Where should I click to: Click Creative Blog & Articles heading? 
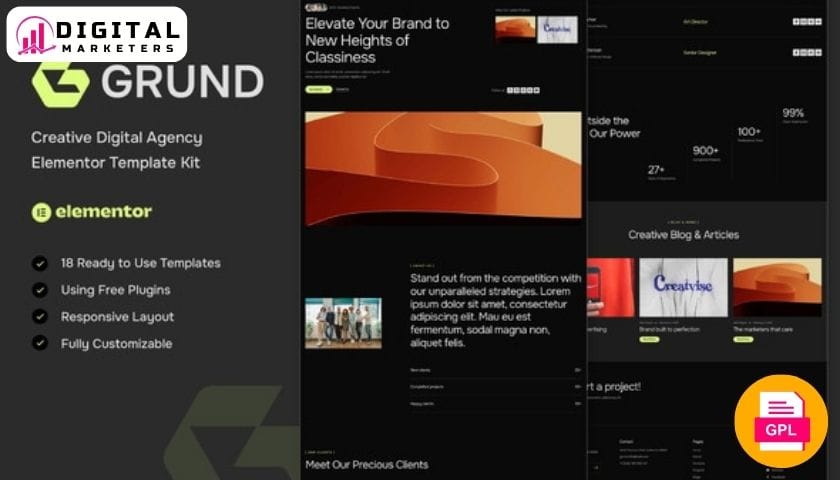click(684, 235)
